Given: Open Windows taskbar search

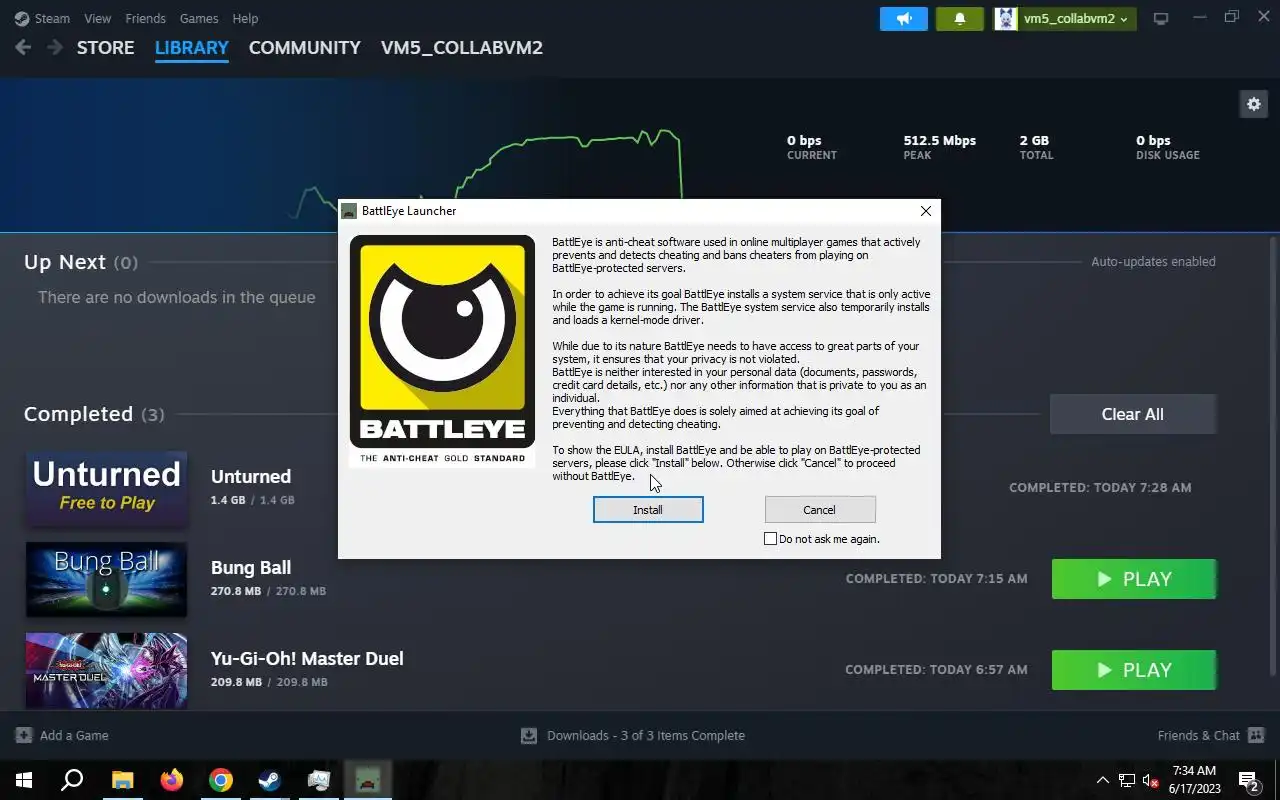Looking at the screenshot, I should click(72, 780).
